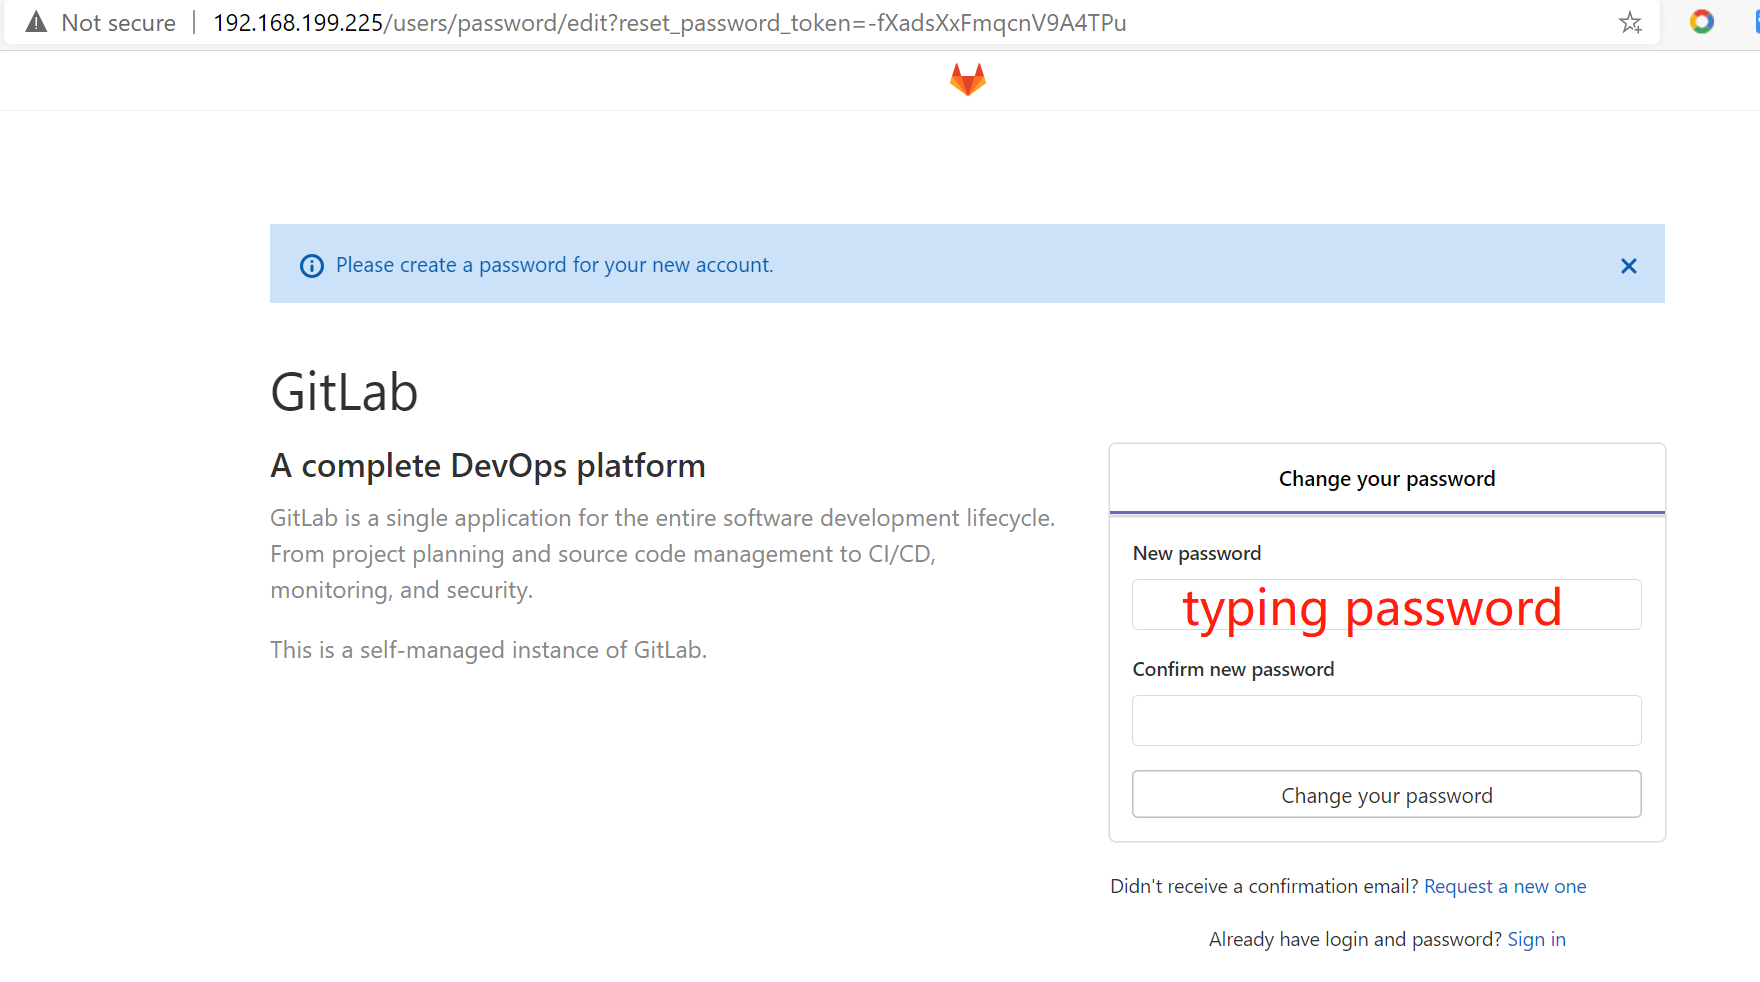The image size is (1760, 982).
Task: Dismiss the blue password alert banner
Action: (x=1628, y=265)
